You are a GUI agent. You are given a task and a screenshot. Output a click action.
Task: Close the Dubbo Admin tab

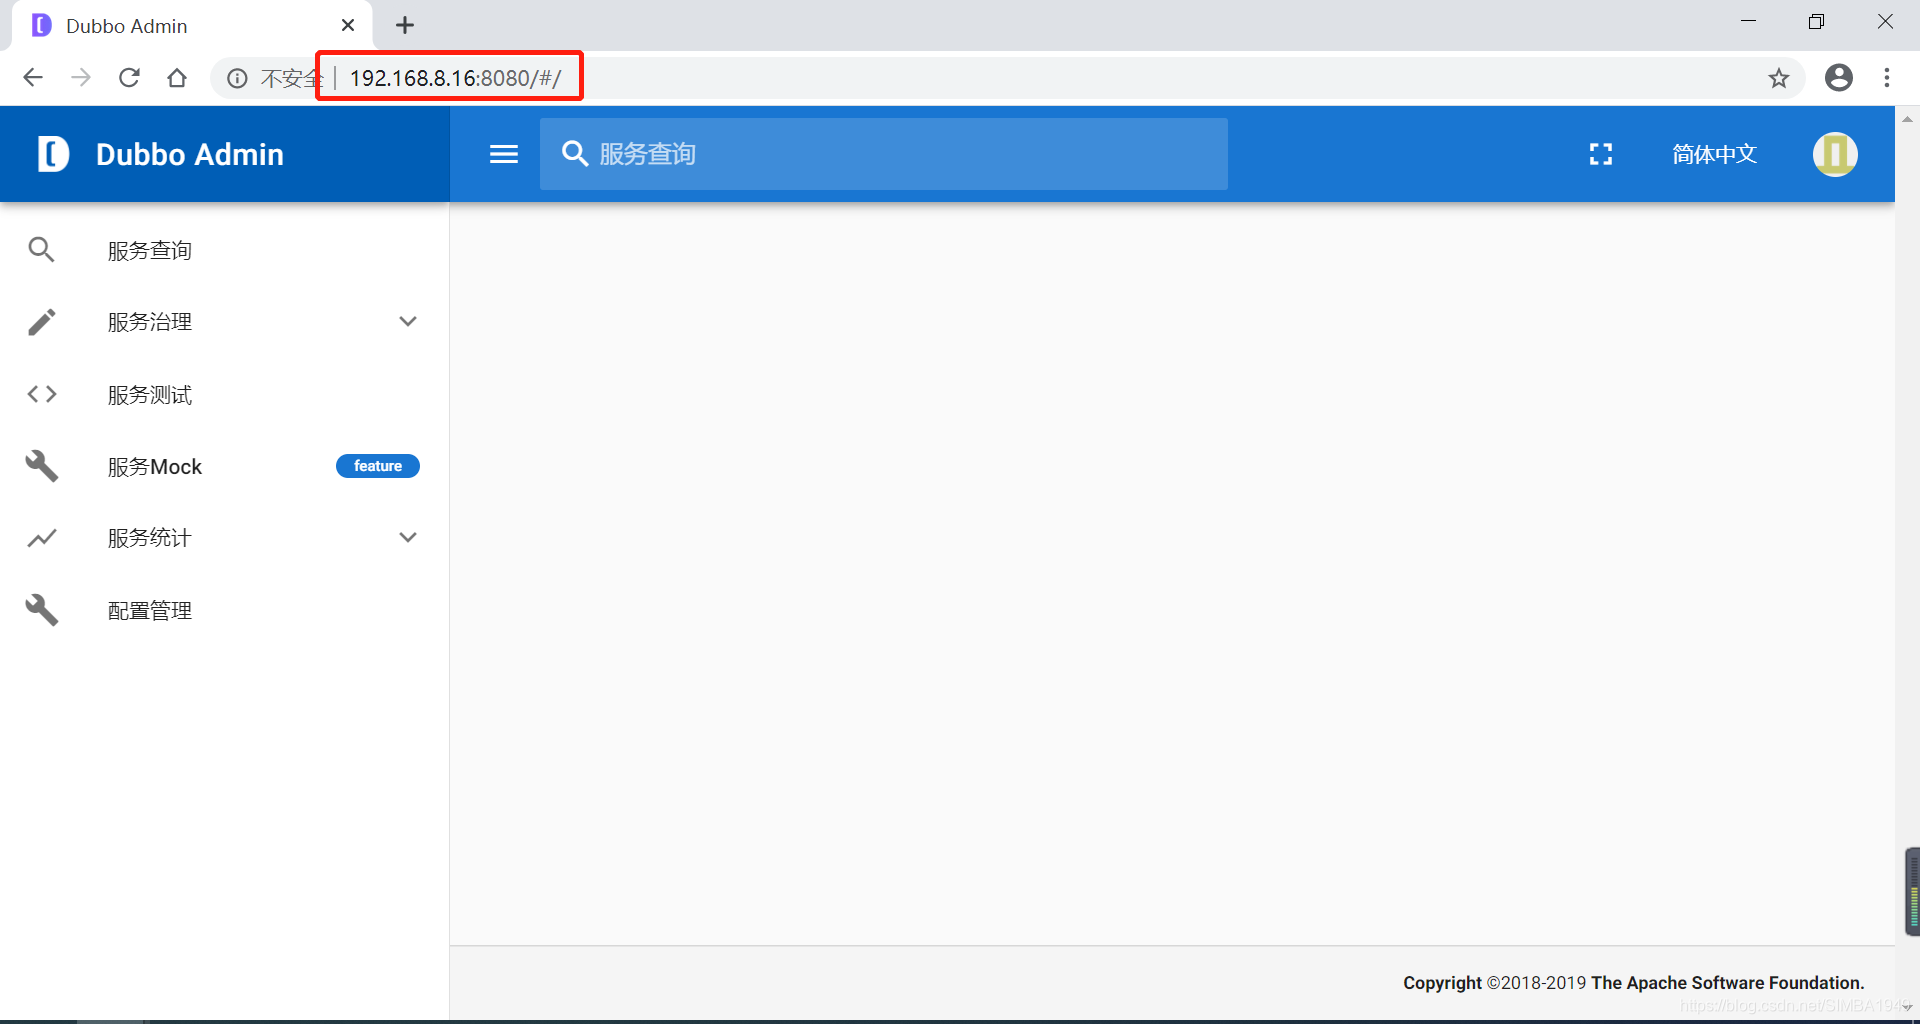(x=348, y=25)
